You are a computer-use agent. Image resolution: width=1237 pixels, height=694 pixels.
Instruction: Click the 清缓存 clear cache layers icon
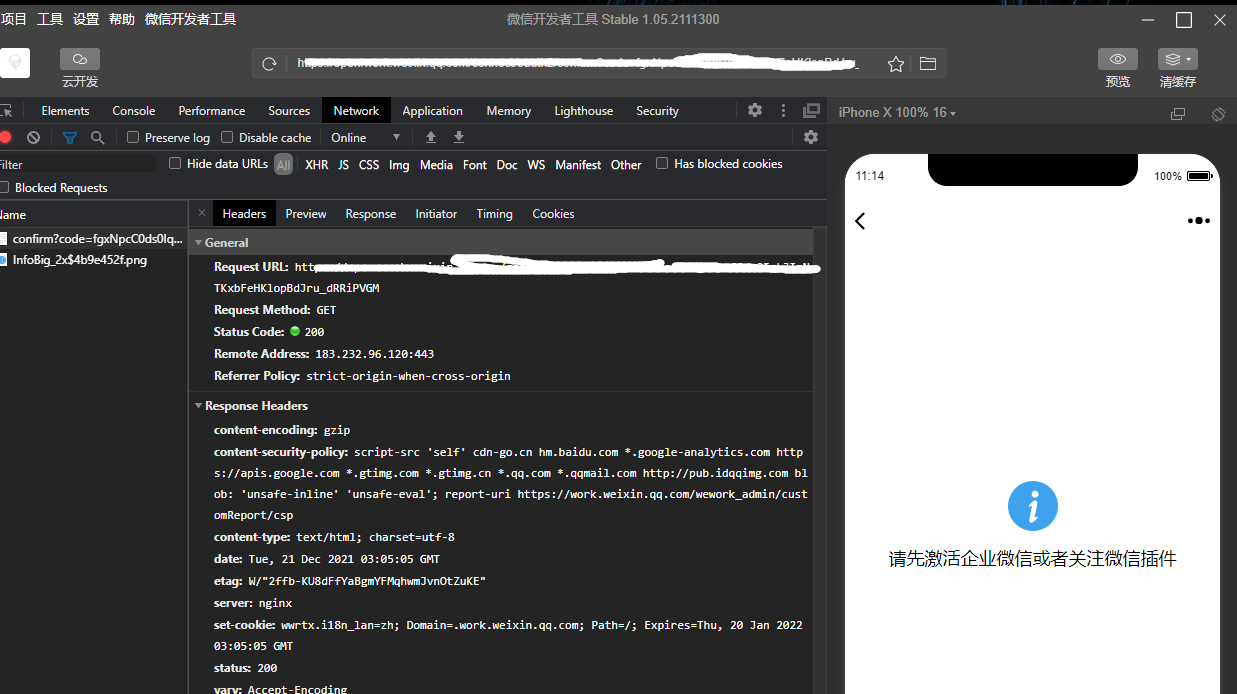click(1173, 60)
